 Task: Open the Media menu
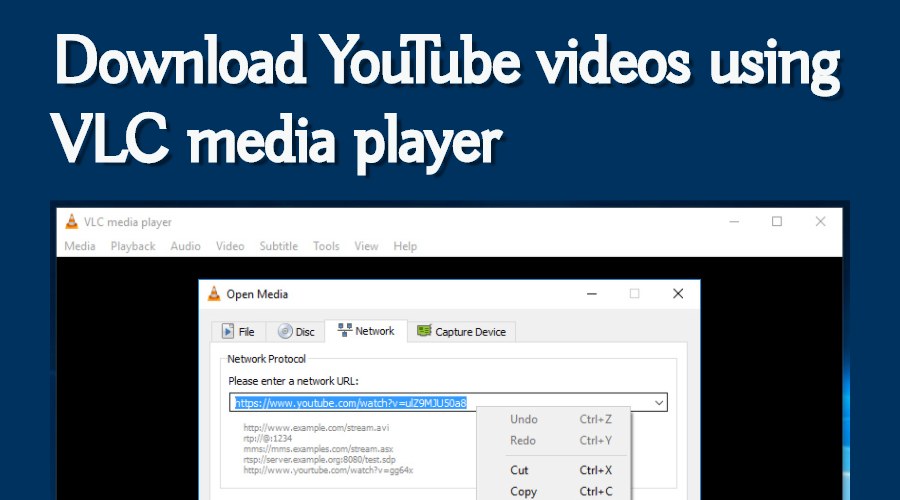click(80, 246)
